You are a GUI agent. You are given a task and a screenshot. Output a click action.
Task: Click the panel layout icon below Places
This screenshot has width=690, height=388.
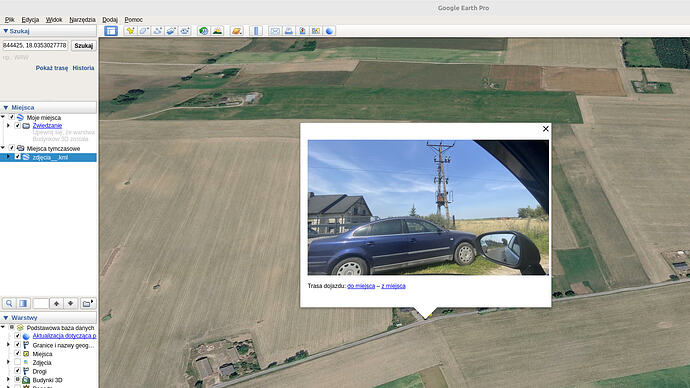point(23,304)
